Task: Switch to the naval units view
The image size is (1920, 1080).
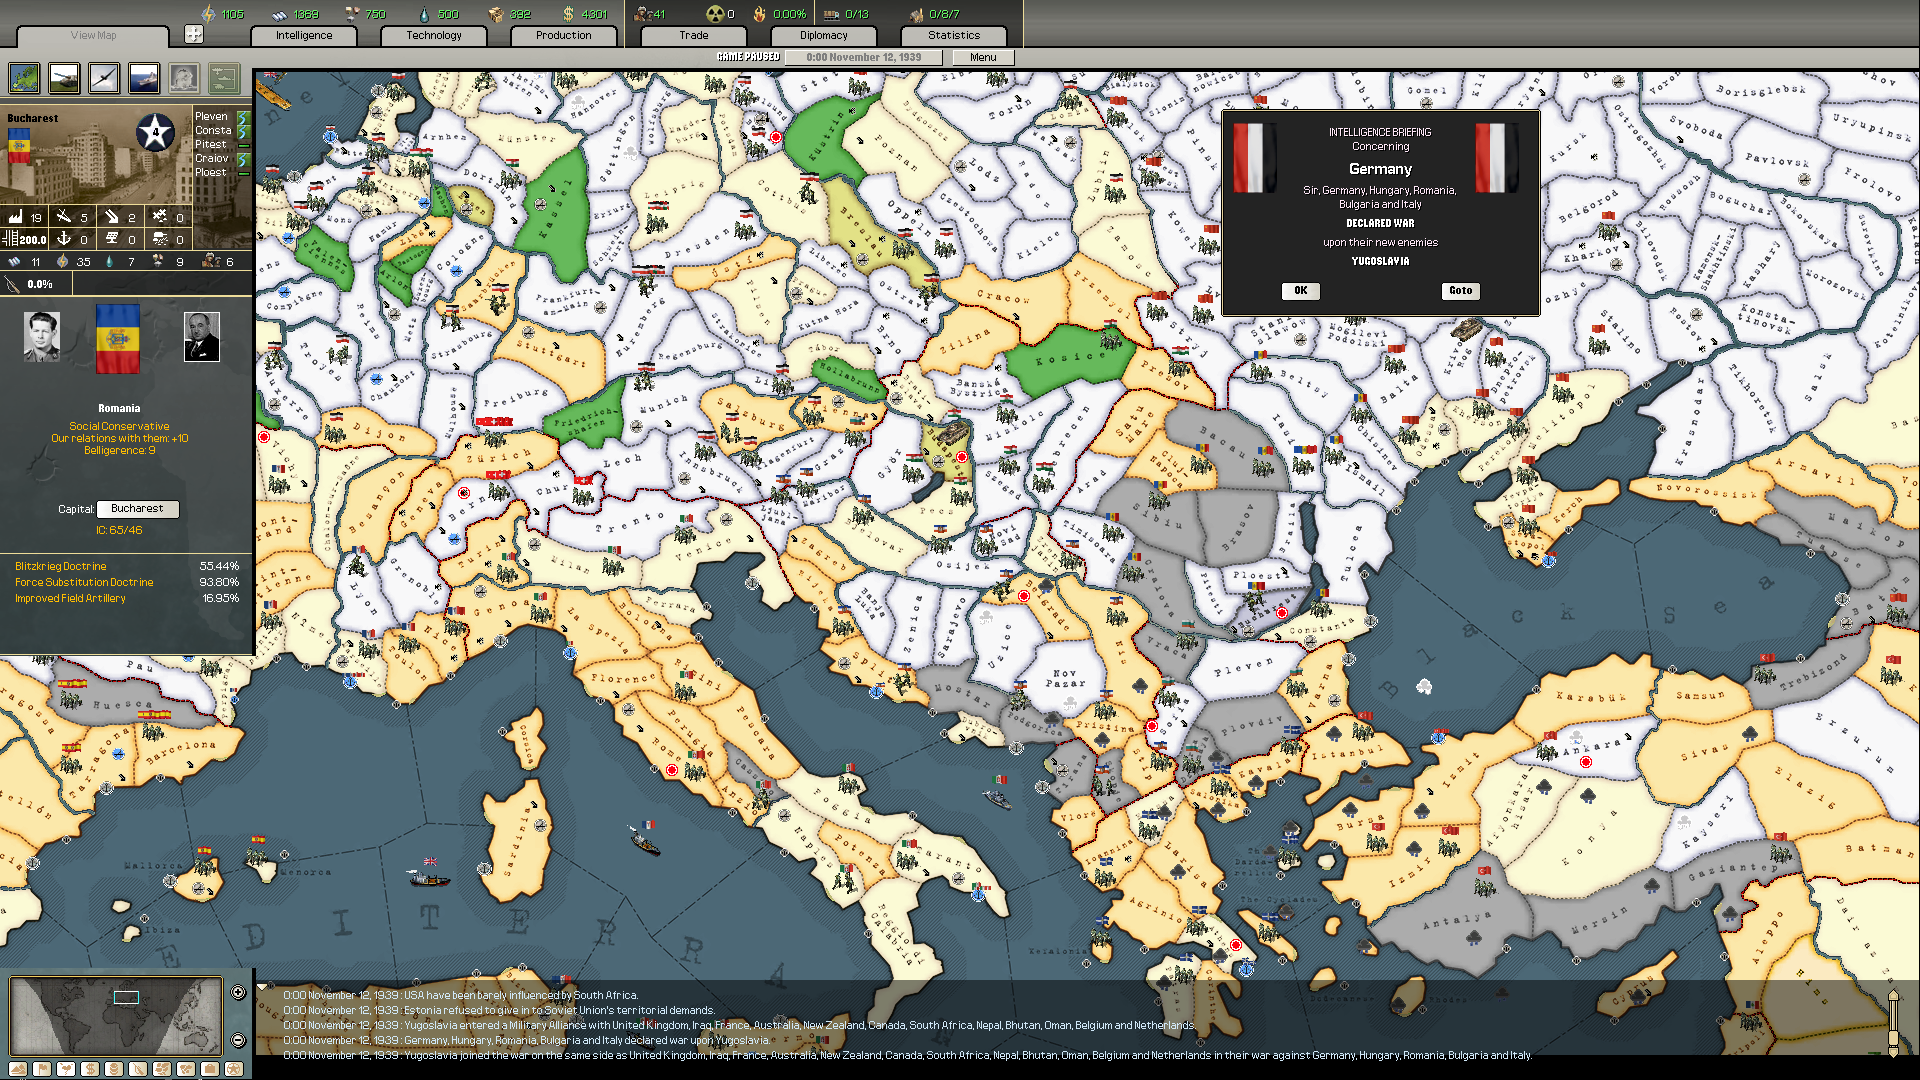Action: pos(144,78)
